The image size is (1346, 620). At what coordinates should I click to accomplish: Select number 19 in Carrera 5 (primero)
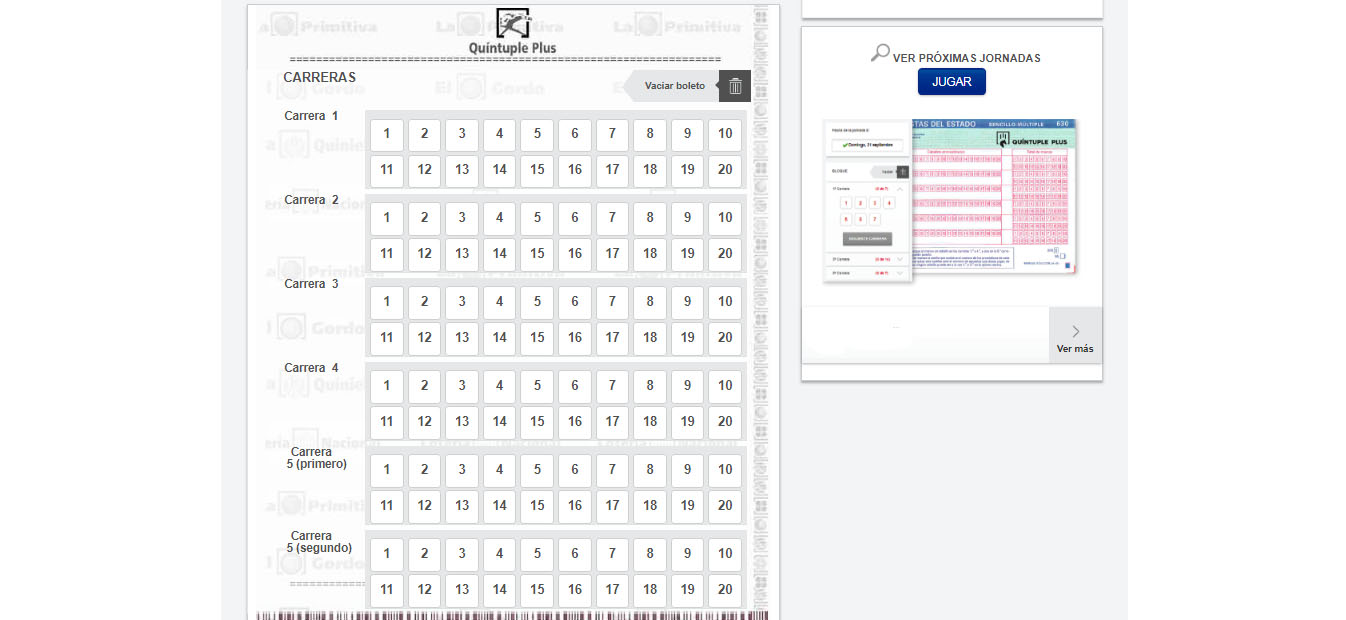(x=687, y=507)
